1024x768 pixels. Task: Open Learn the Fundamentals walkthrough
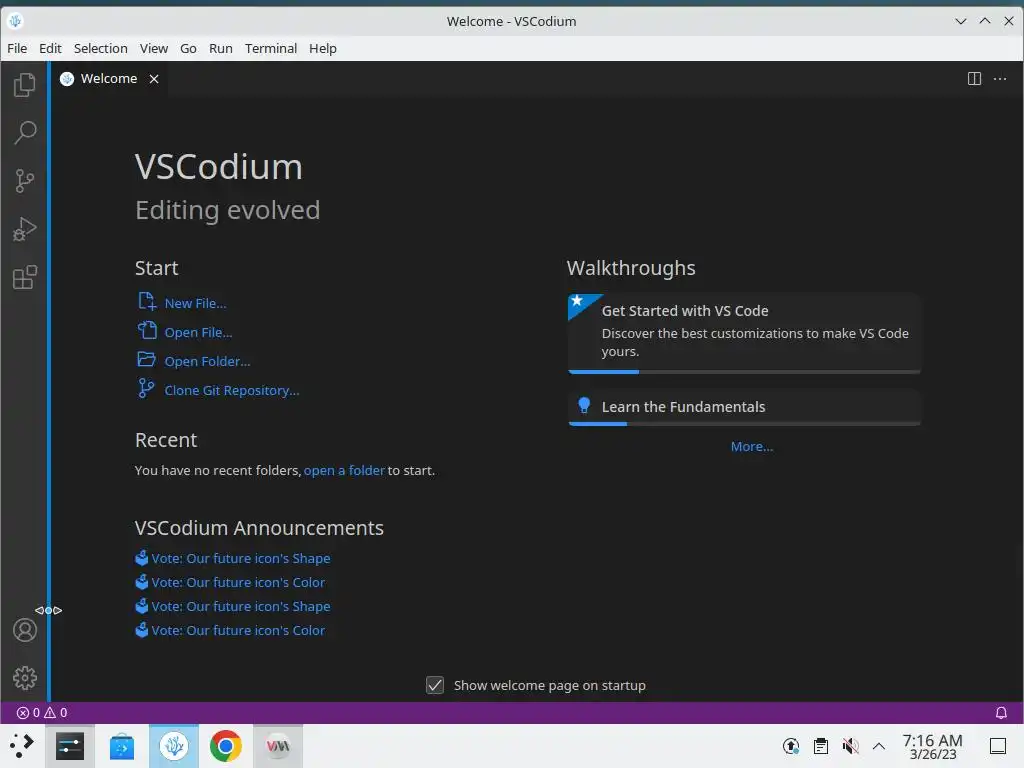tap(744, 407)
